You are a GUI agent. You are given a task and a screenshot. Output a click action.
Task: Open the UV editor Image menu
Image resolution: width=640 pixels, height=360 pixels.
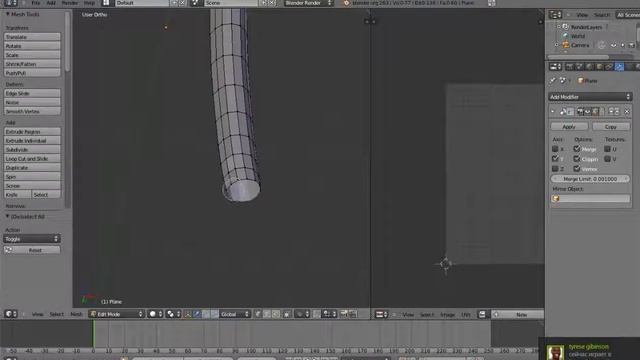click(447, 314)
